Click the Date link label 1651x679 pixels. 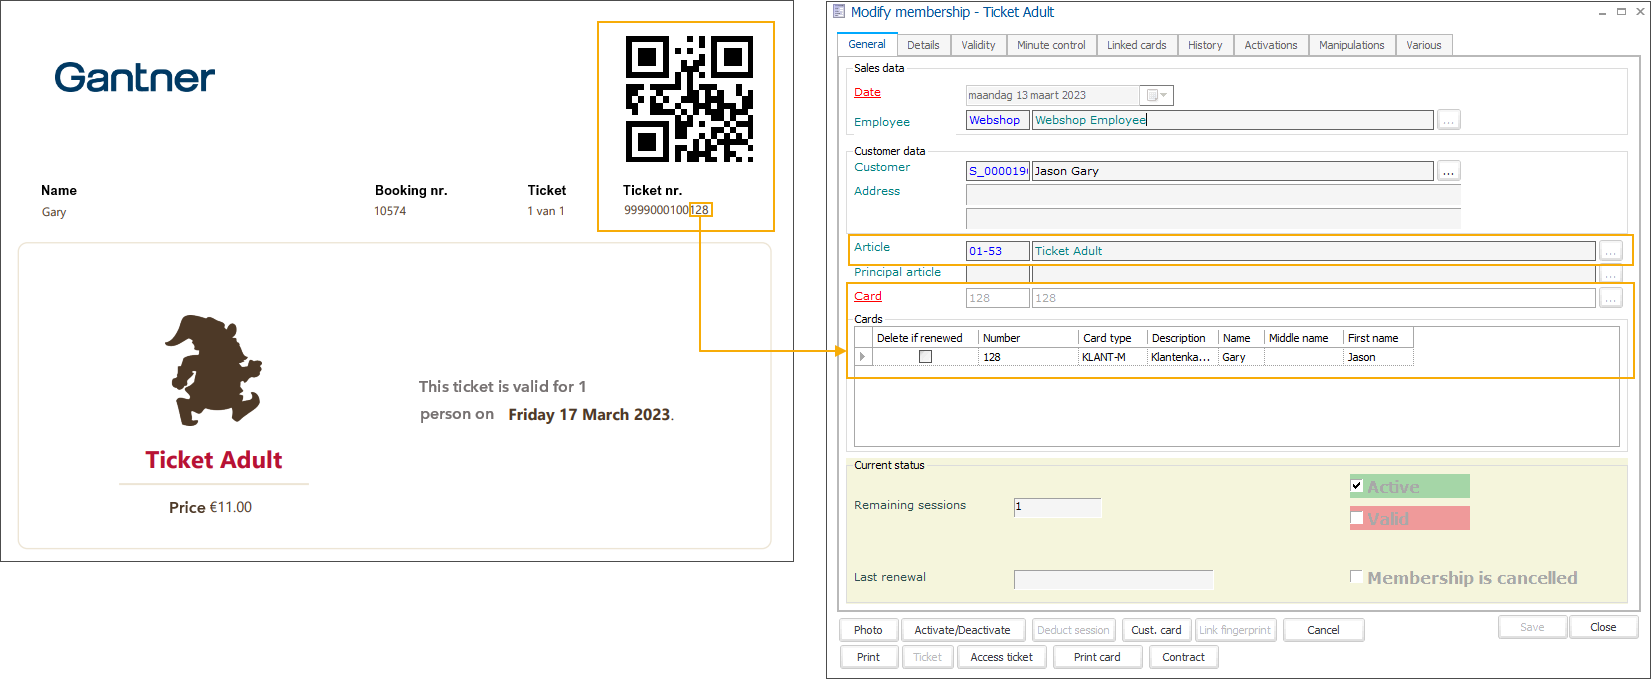[867, 92]
